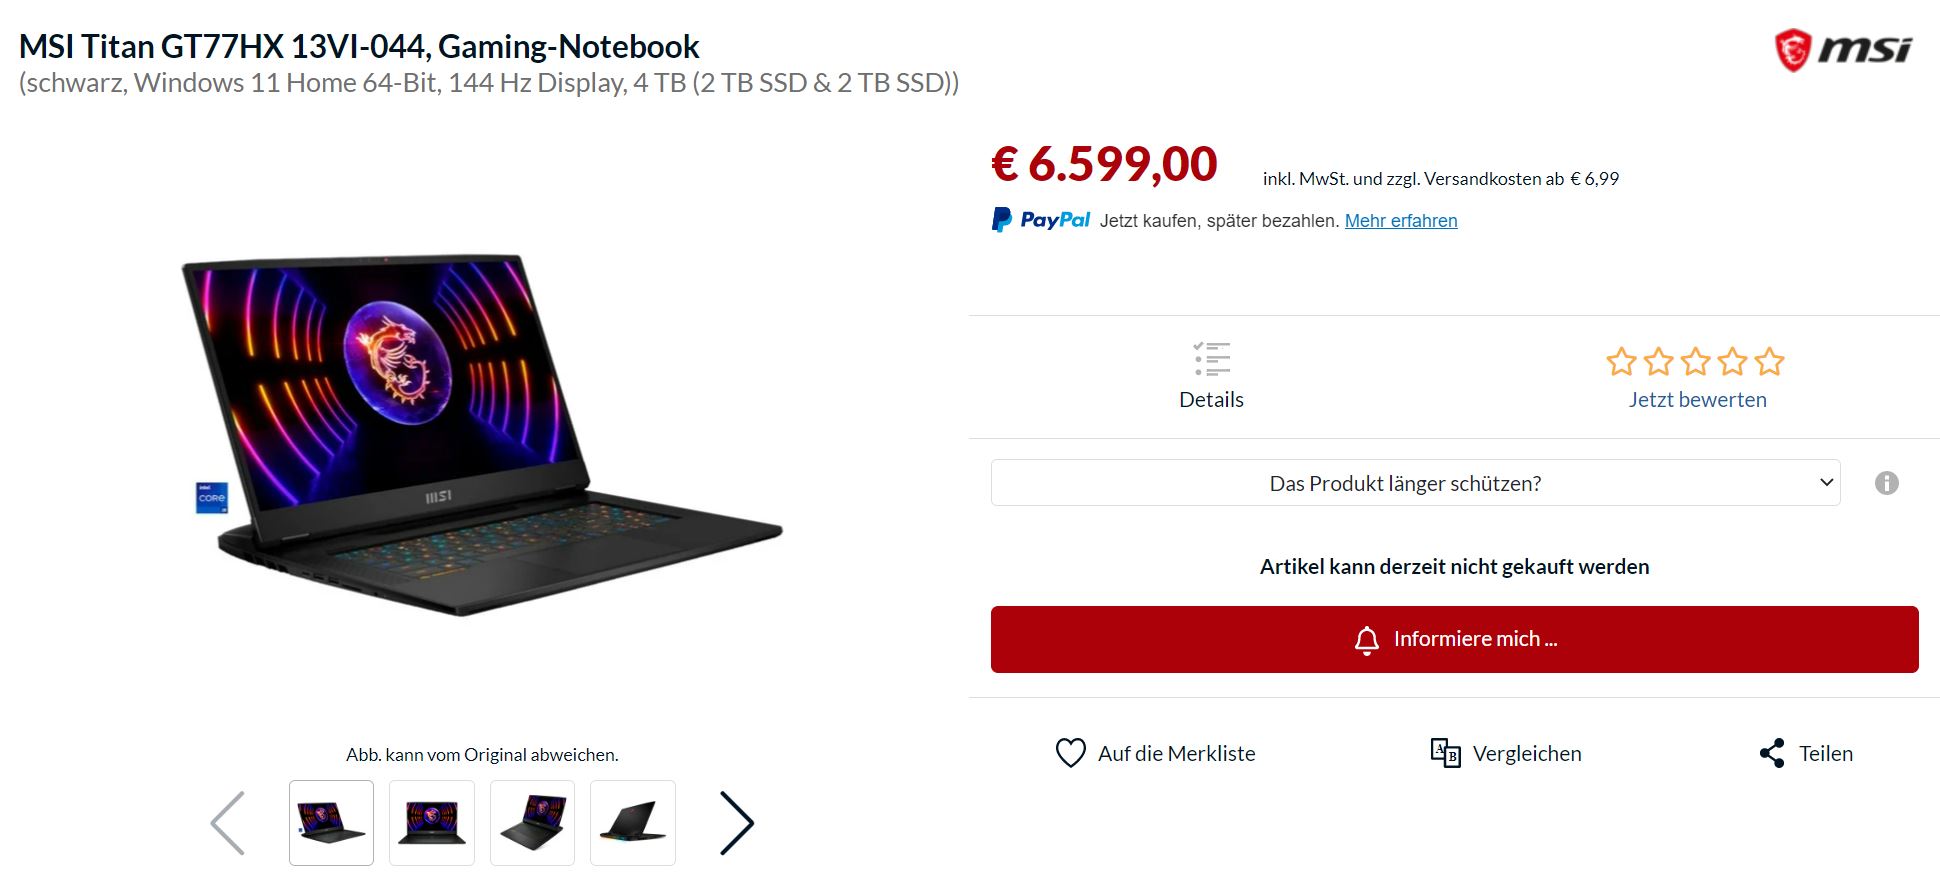Screen dimensions: 1940x876
Task: Click the "Jetzt bewerten" link
Action: 1697,400
